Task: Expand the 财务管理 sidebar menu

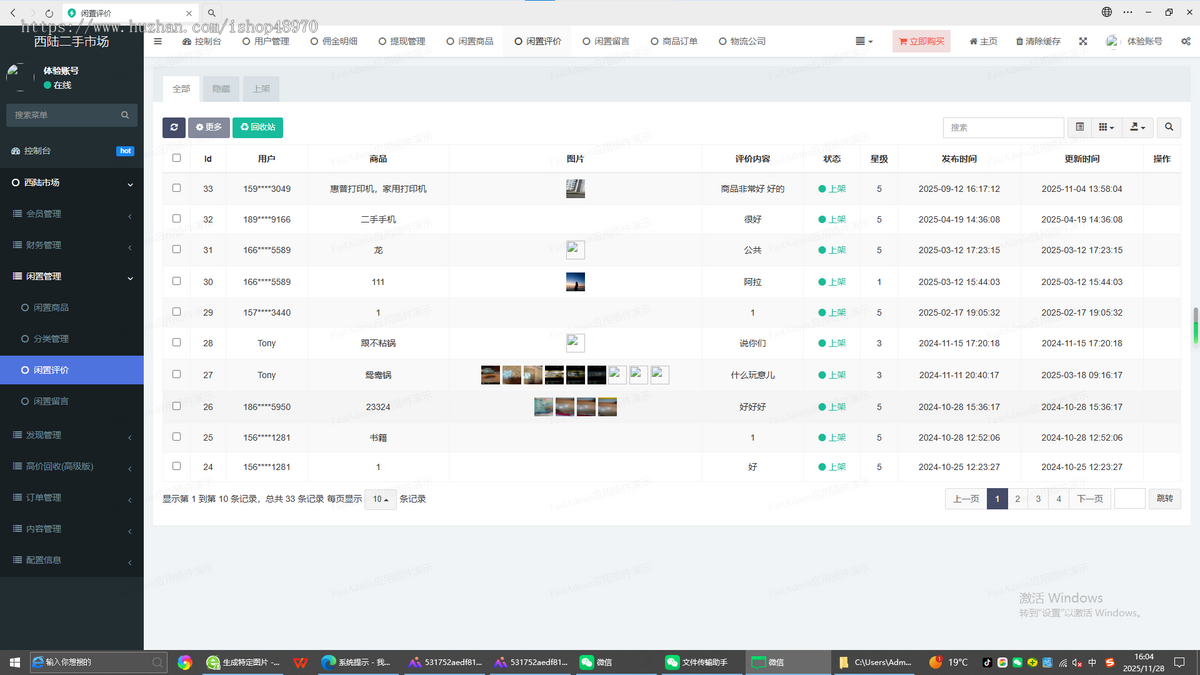Action: [x=72, y=245]
